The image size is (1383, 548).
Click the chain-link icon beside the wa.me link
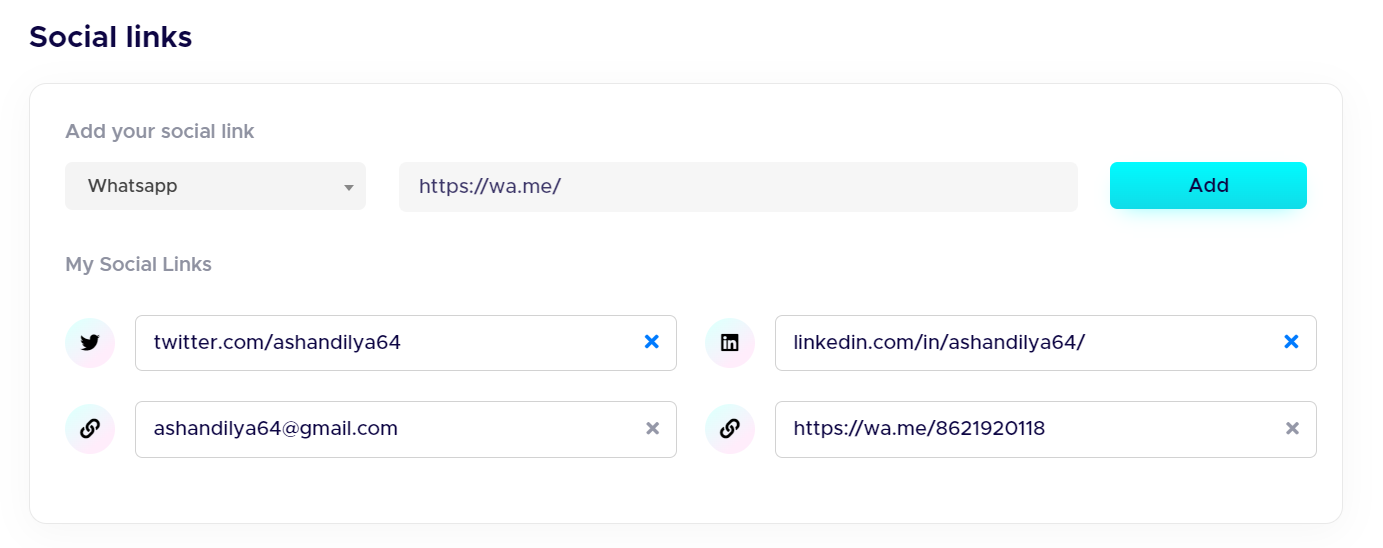pos(730,429)
